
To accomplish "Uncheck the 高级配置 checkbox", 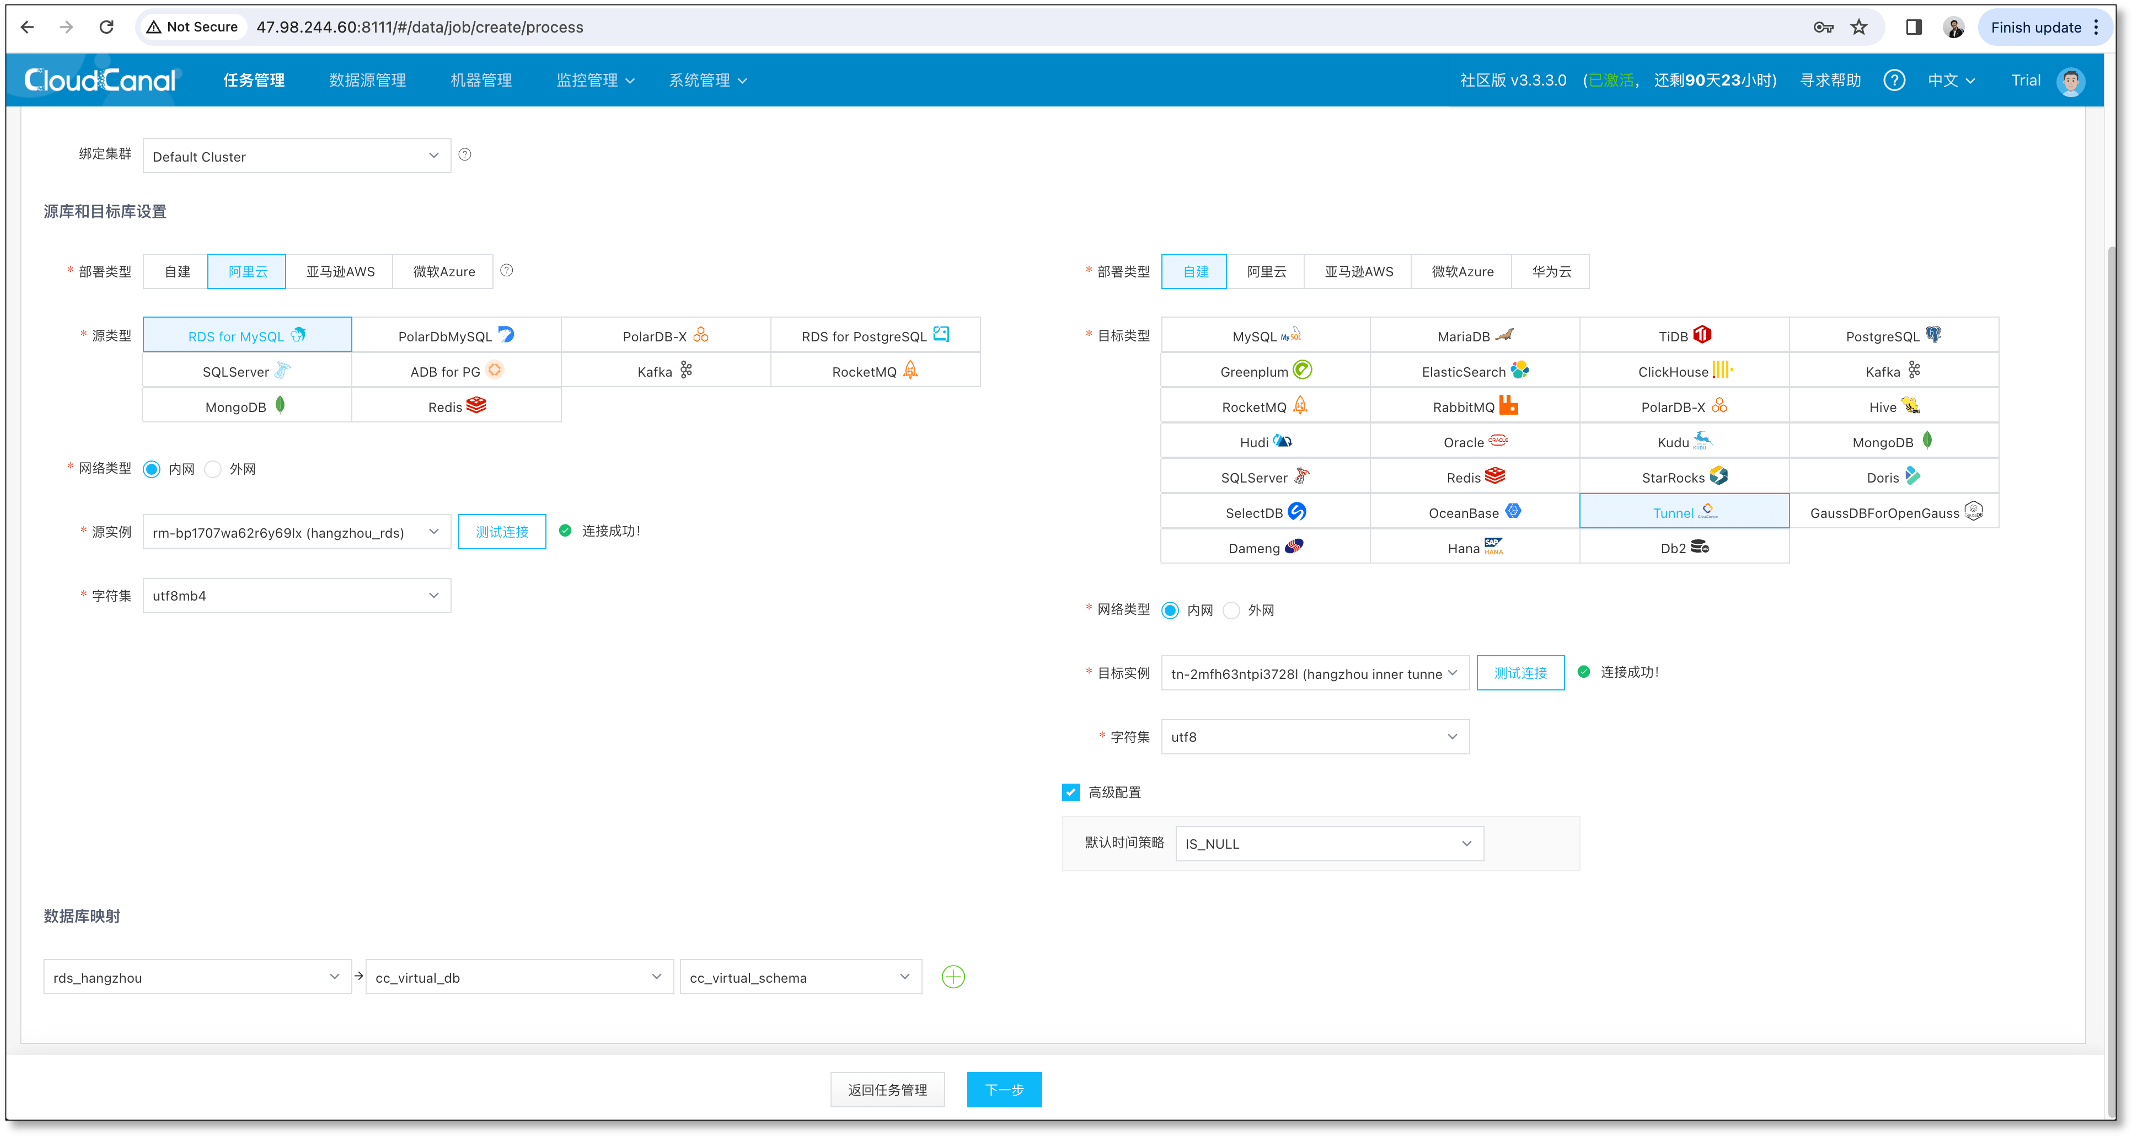I will pyautogui.click(x=1071, y=792).
